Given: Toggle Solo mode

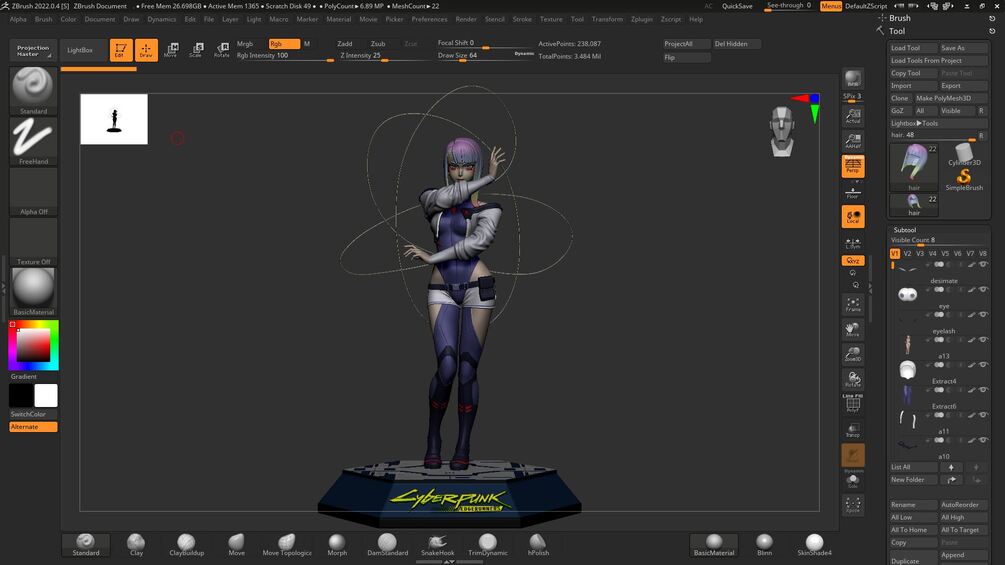Looking at the screenshot, I should coord(852,480).
